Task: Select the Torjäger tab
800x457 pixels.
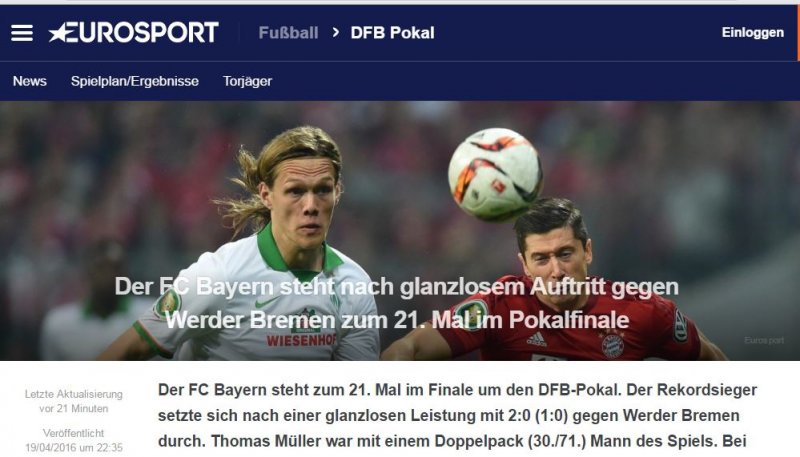Action: click(247, 81)
